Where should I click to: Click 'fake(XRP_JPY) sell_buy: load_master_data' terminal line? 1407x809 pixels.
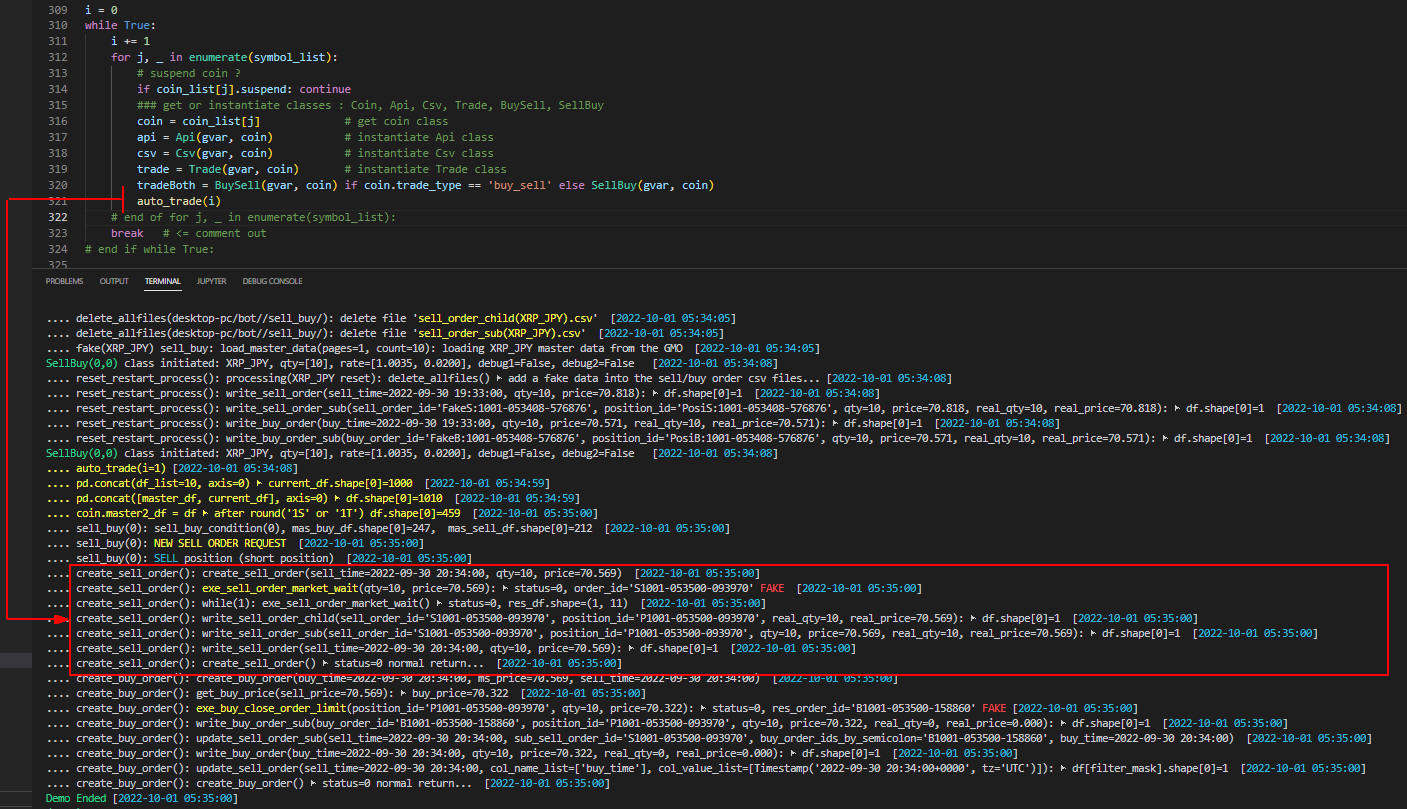[x=432, y=348]
